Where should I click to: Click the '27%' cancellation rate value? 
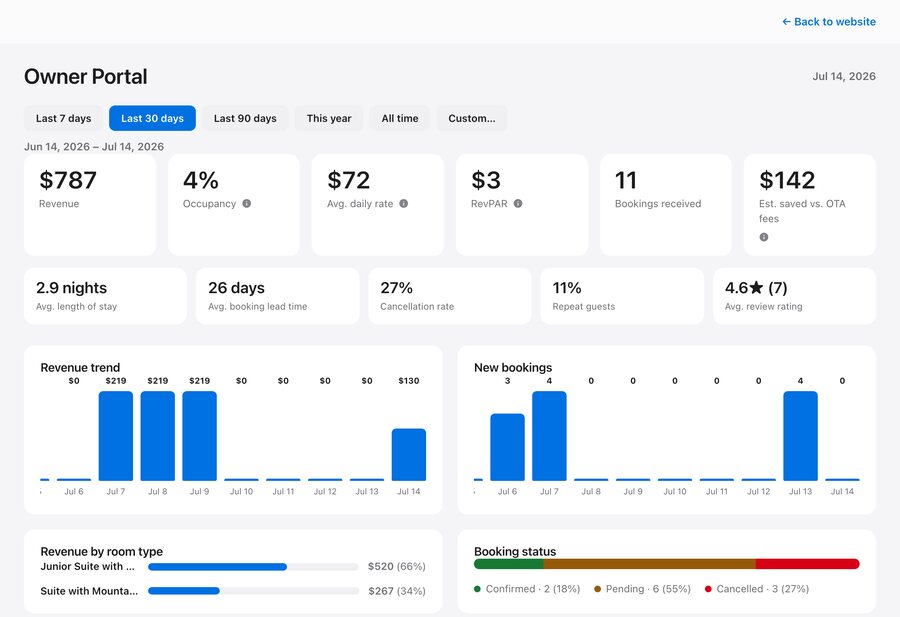pyautogui.click(x=397, y=288)
